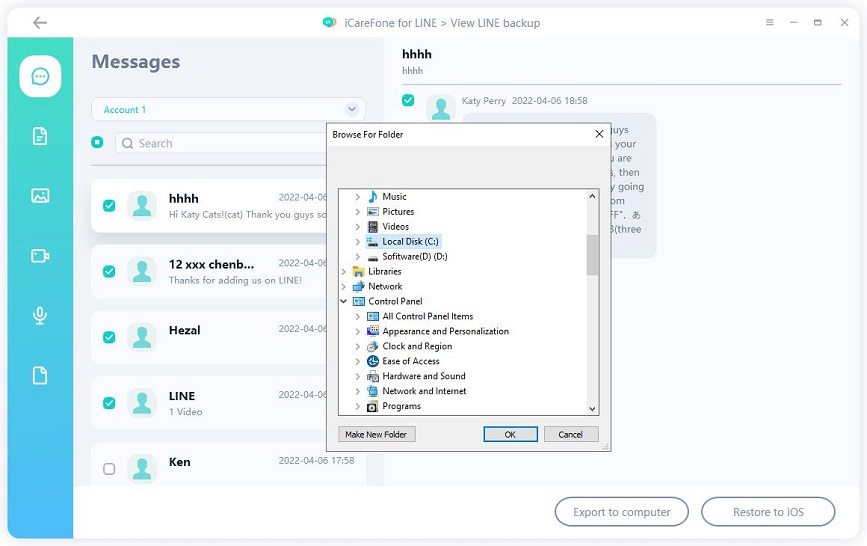Toggle the select-all checkbox beside Search
The height and width of the screenshot is (546, 867).
point(97,142)
